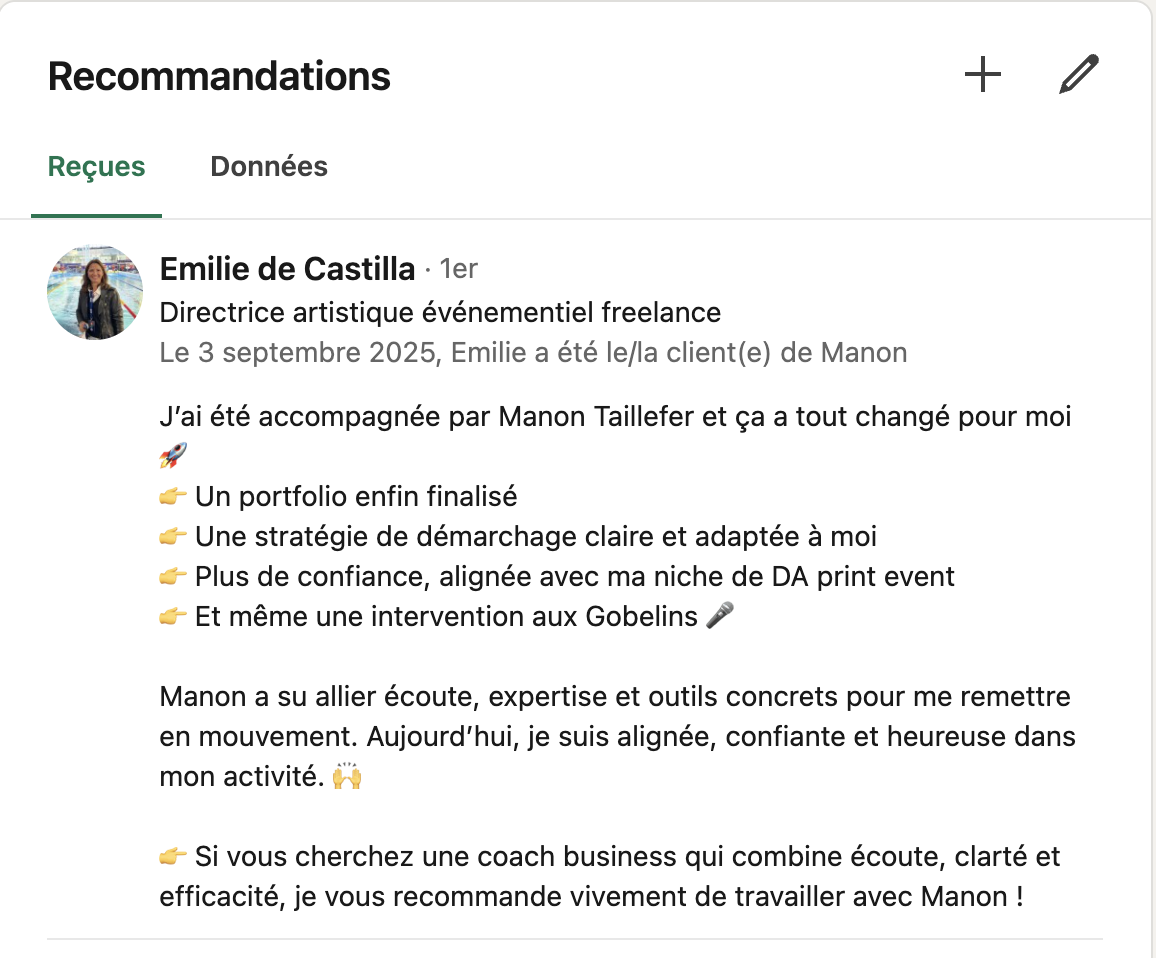Click the "1er" connection degree label
Viewport: 1156px width, 958px height.
pyautogui.click(x=458, y=270)
